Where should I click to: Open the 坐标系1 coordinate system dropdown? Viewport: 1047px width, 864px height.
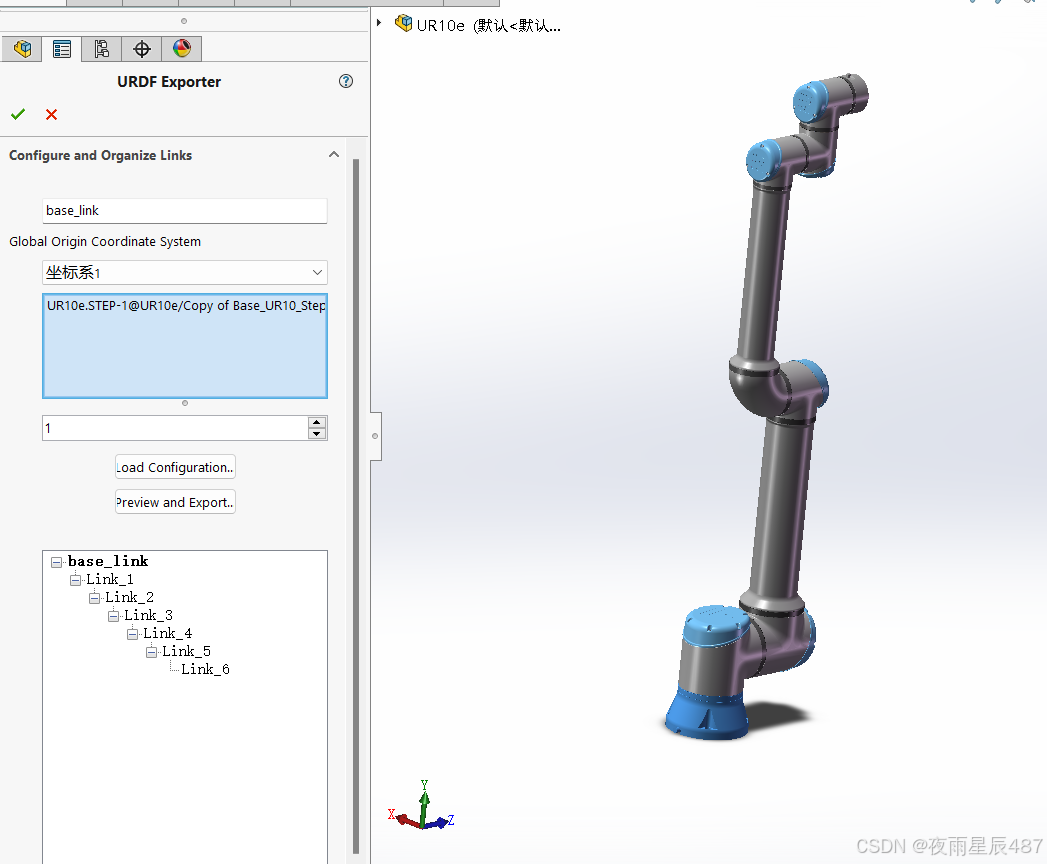click(184, 272)
